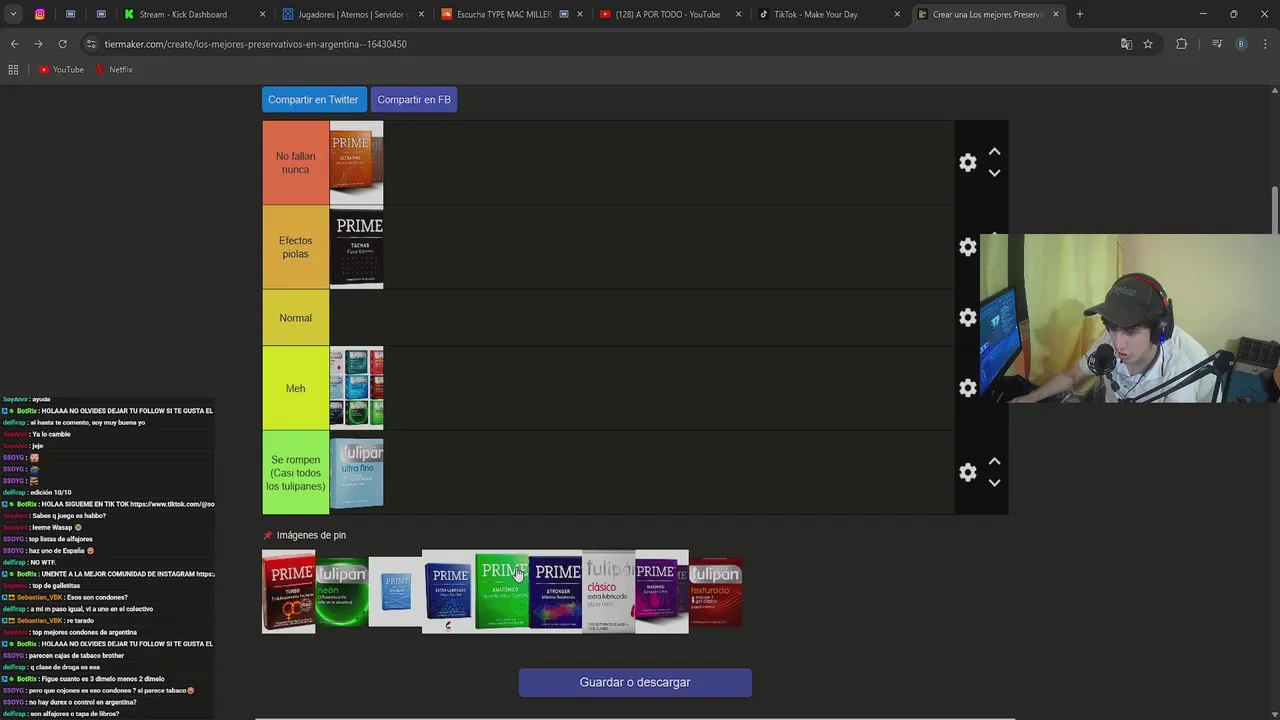
Task: Switch to Stream - Kick Dashboard tab
Action: 195,14
